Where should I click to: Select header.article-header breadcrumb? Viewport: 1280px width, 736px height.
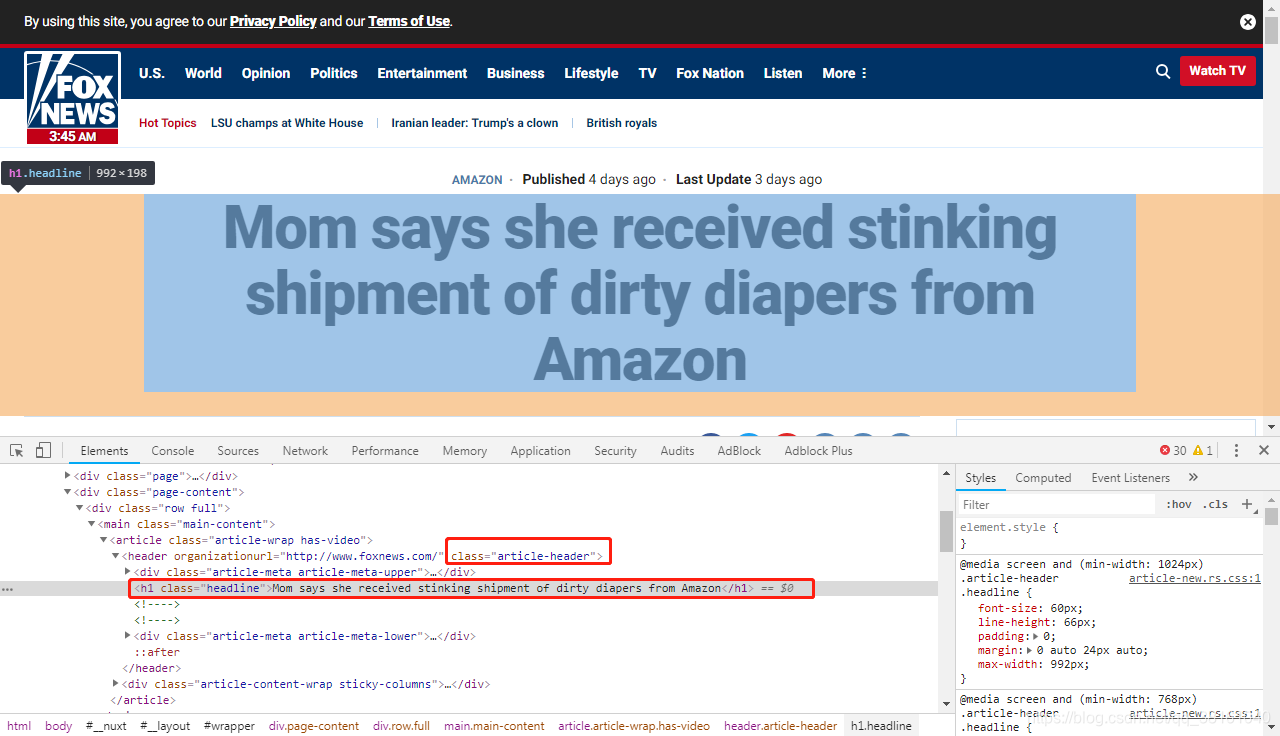click(x=781, y=726)
